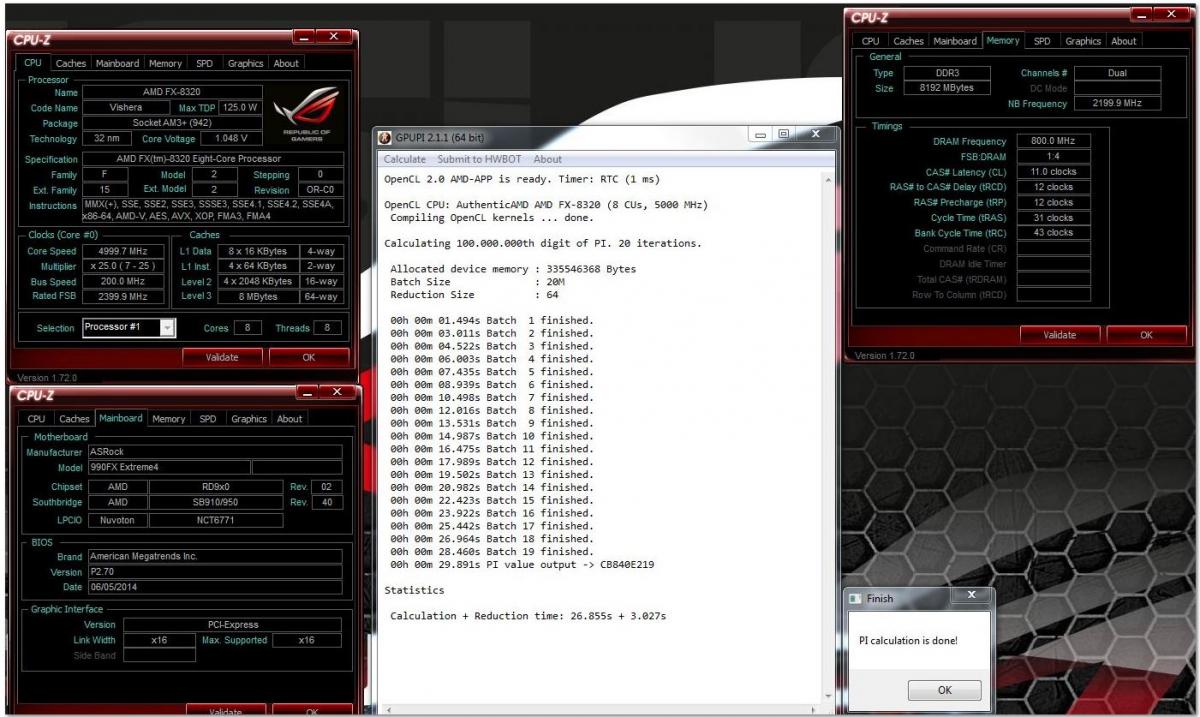Open Memory tab in Mainboard CPU-Z window
The width and height of the screenshot is (1200, 717).
[x=168, y=419]
